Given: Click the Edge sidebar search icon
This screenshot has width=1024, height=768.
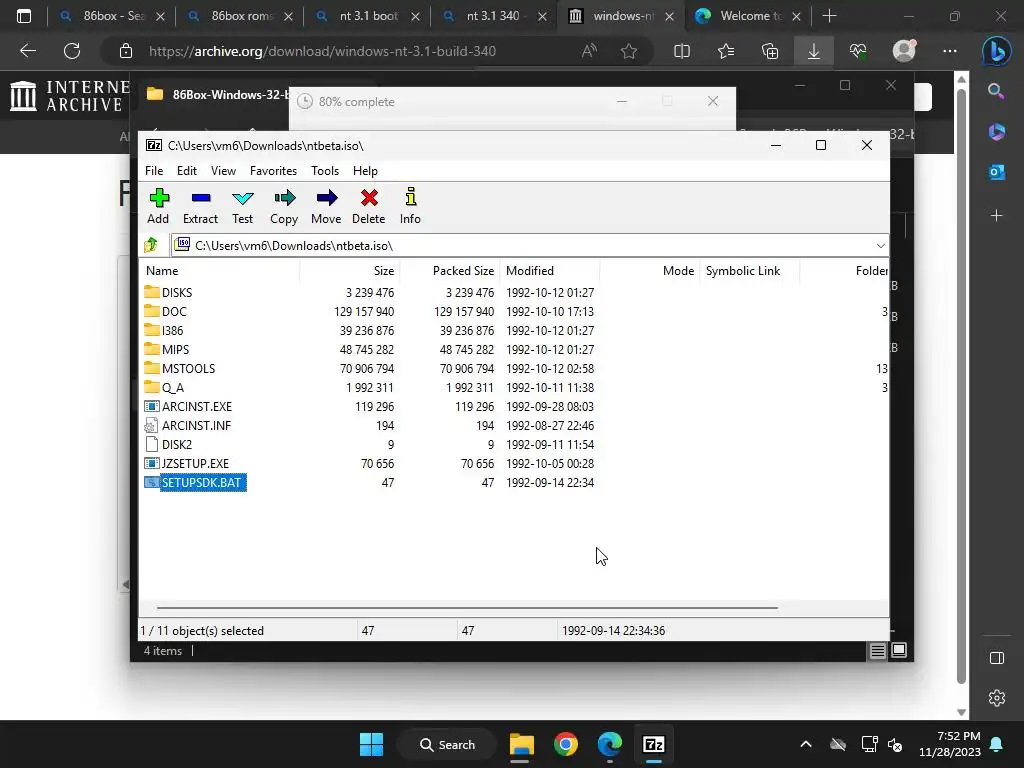Looking at the screenshot, I should pos(997,91).
